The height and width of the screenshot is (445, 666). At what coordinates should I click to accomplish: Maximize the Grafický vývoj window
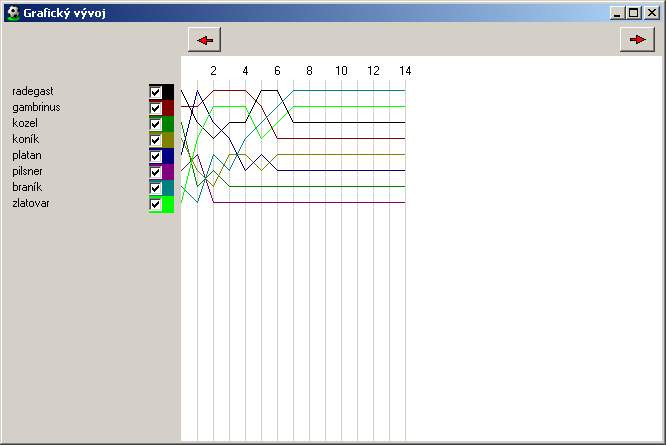pyautogui.click(x=633, y=13)
